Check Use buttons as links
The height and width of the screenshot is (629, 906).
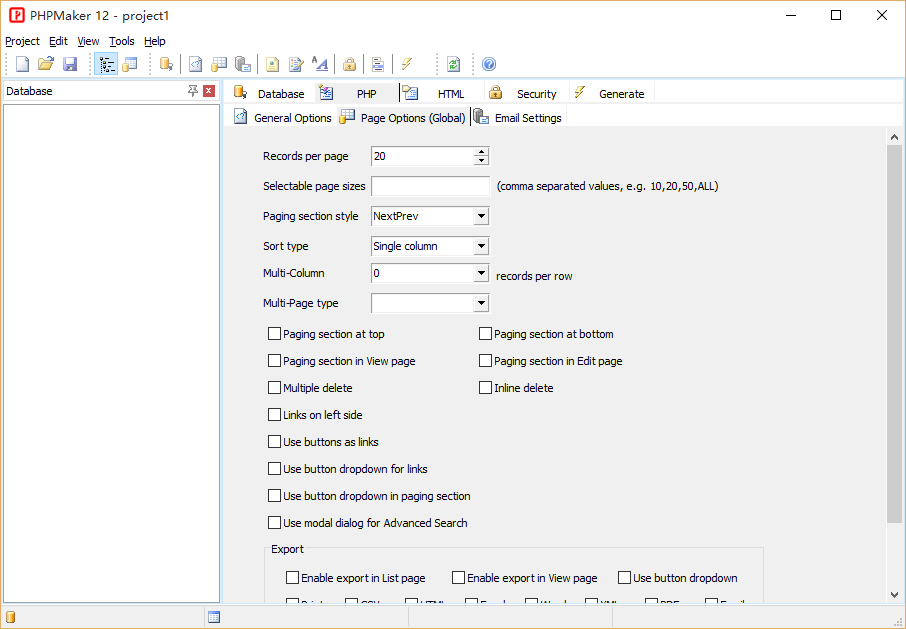tap(274, 442)
